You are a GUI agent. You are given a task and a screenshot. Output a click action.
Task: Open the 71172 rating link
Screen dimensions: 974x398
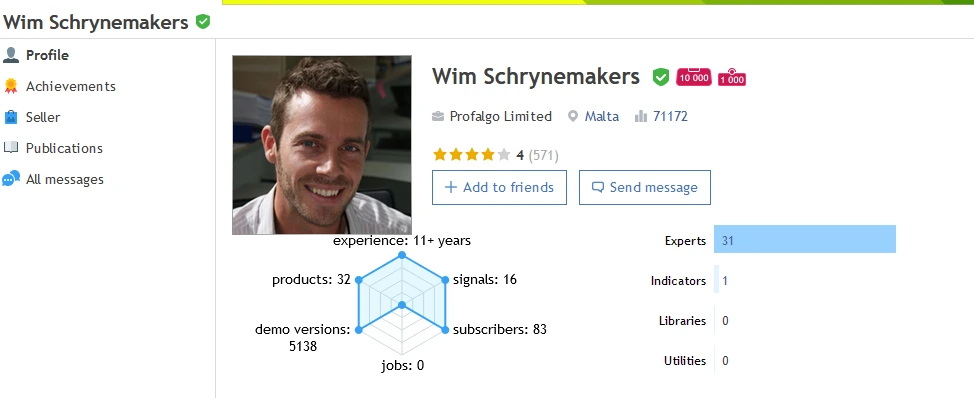(670, 116)
